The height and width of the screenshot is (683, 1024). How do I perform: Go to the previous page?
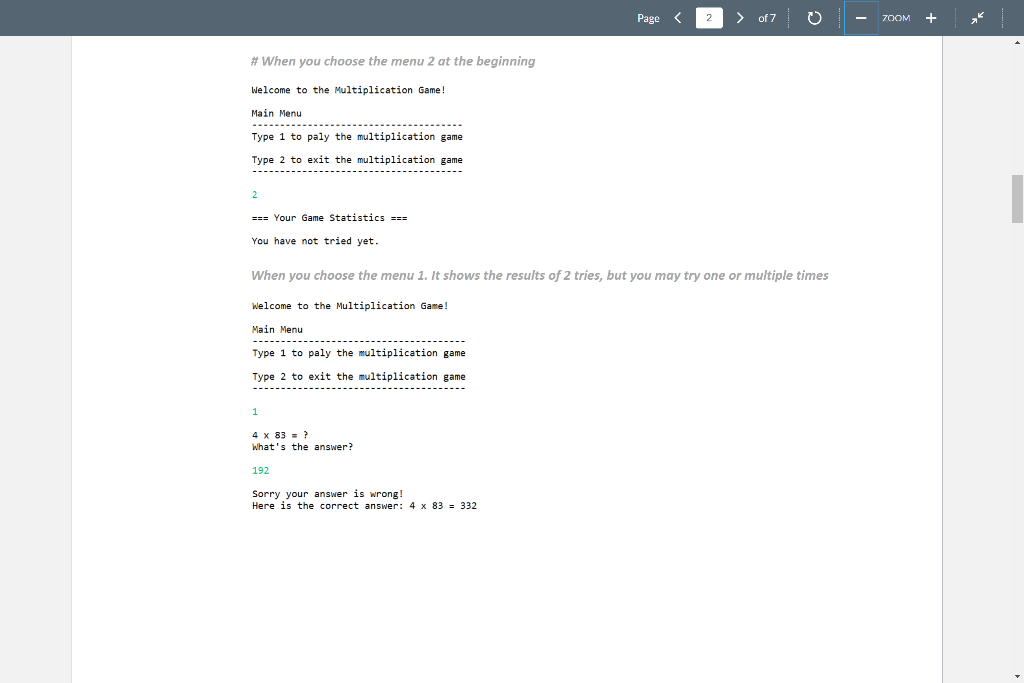coord(678,18)
